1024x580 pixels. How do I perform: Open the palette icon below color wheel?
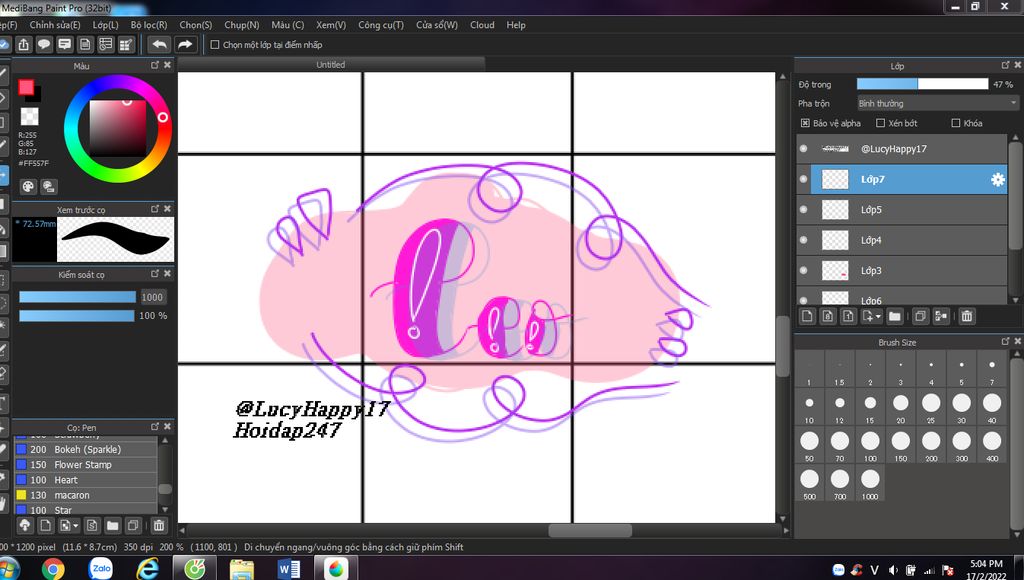click(x=28, y=187)
